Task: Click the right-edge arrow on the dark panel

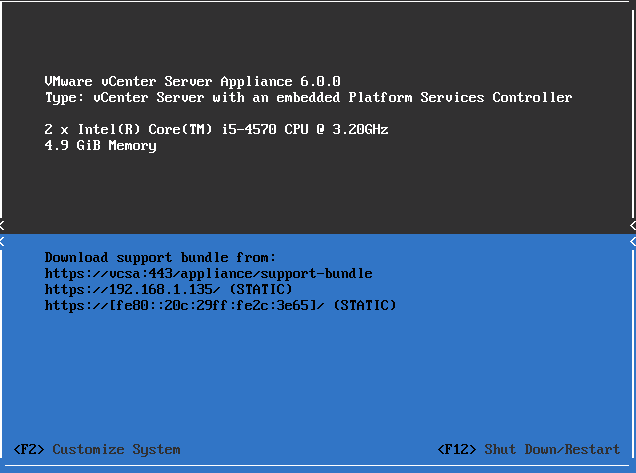Action: [632, 225]
